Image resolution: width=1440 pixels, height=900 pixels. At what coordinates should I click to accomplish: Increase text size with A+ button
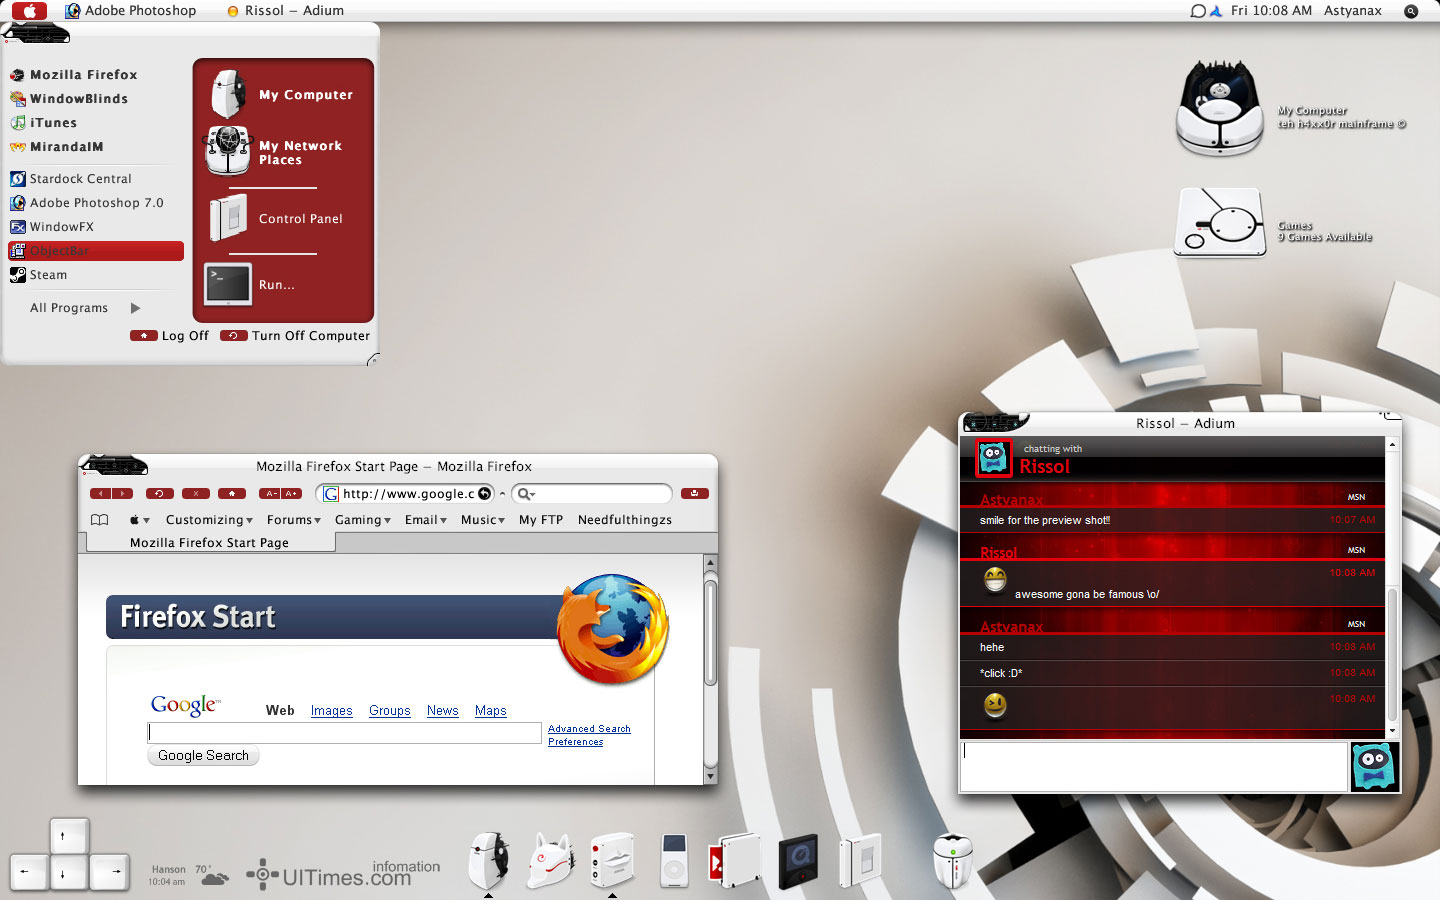(291, 494)
